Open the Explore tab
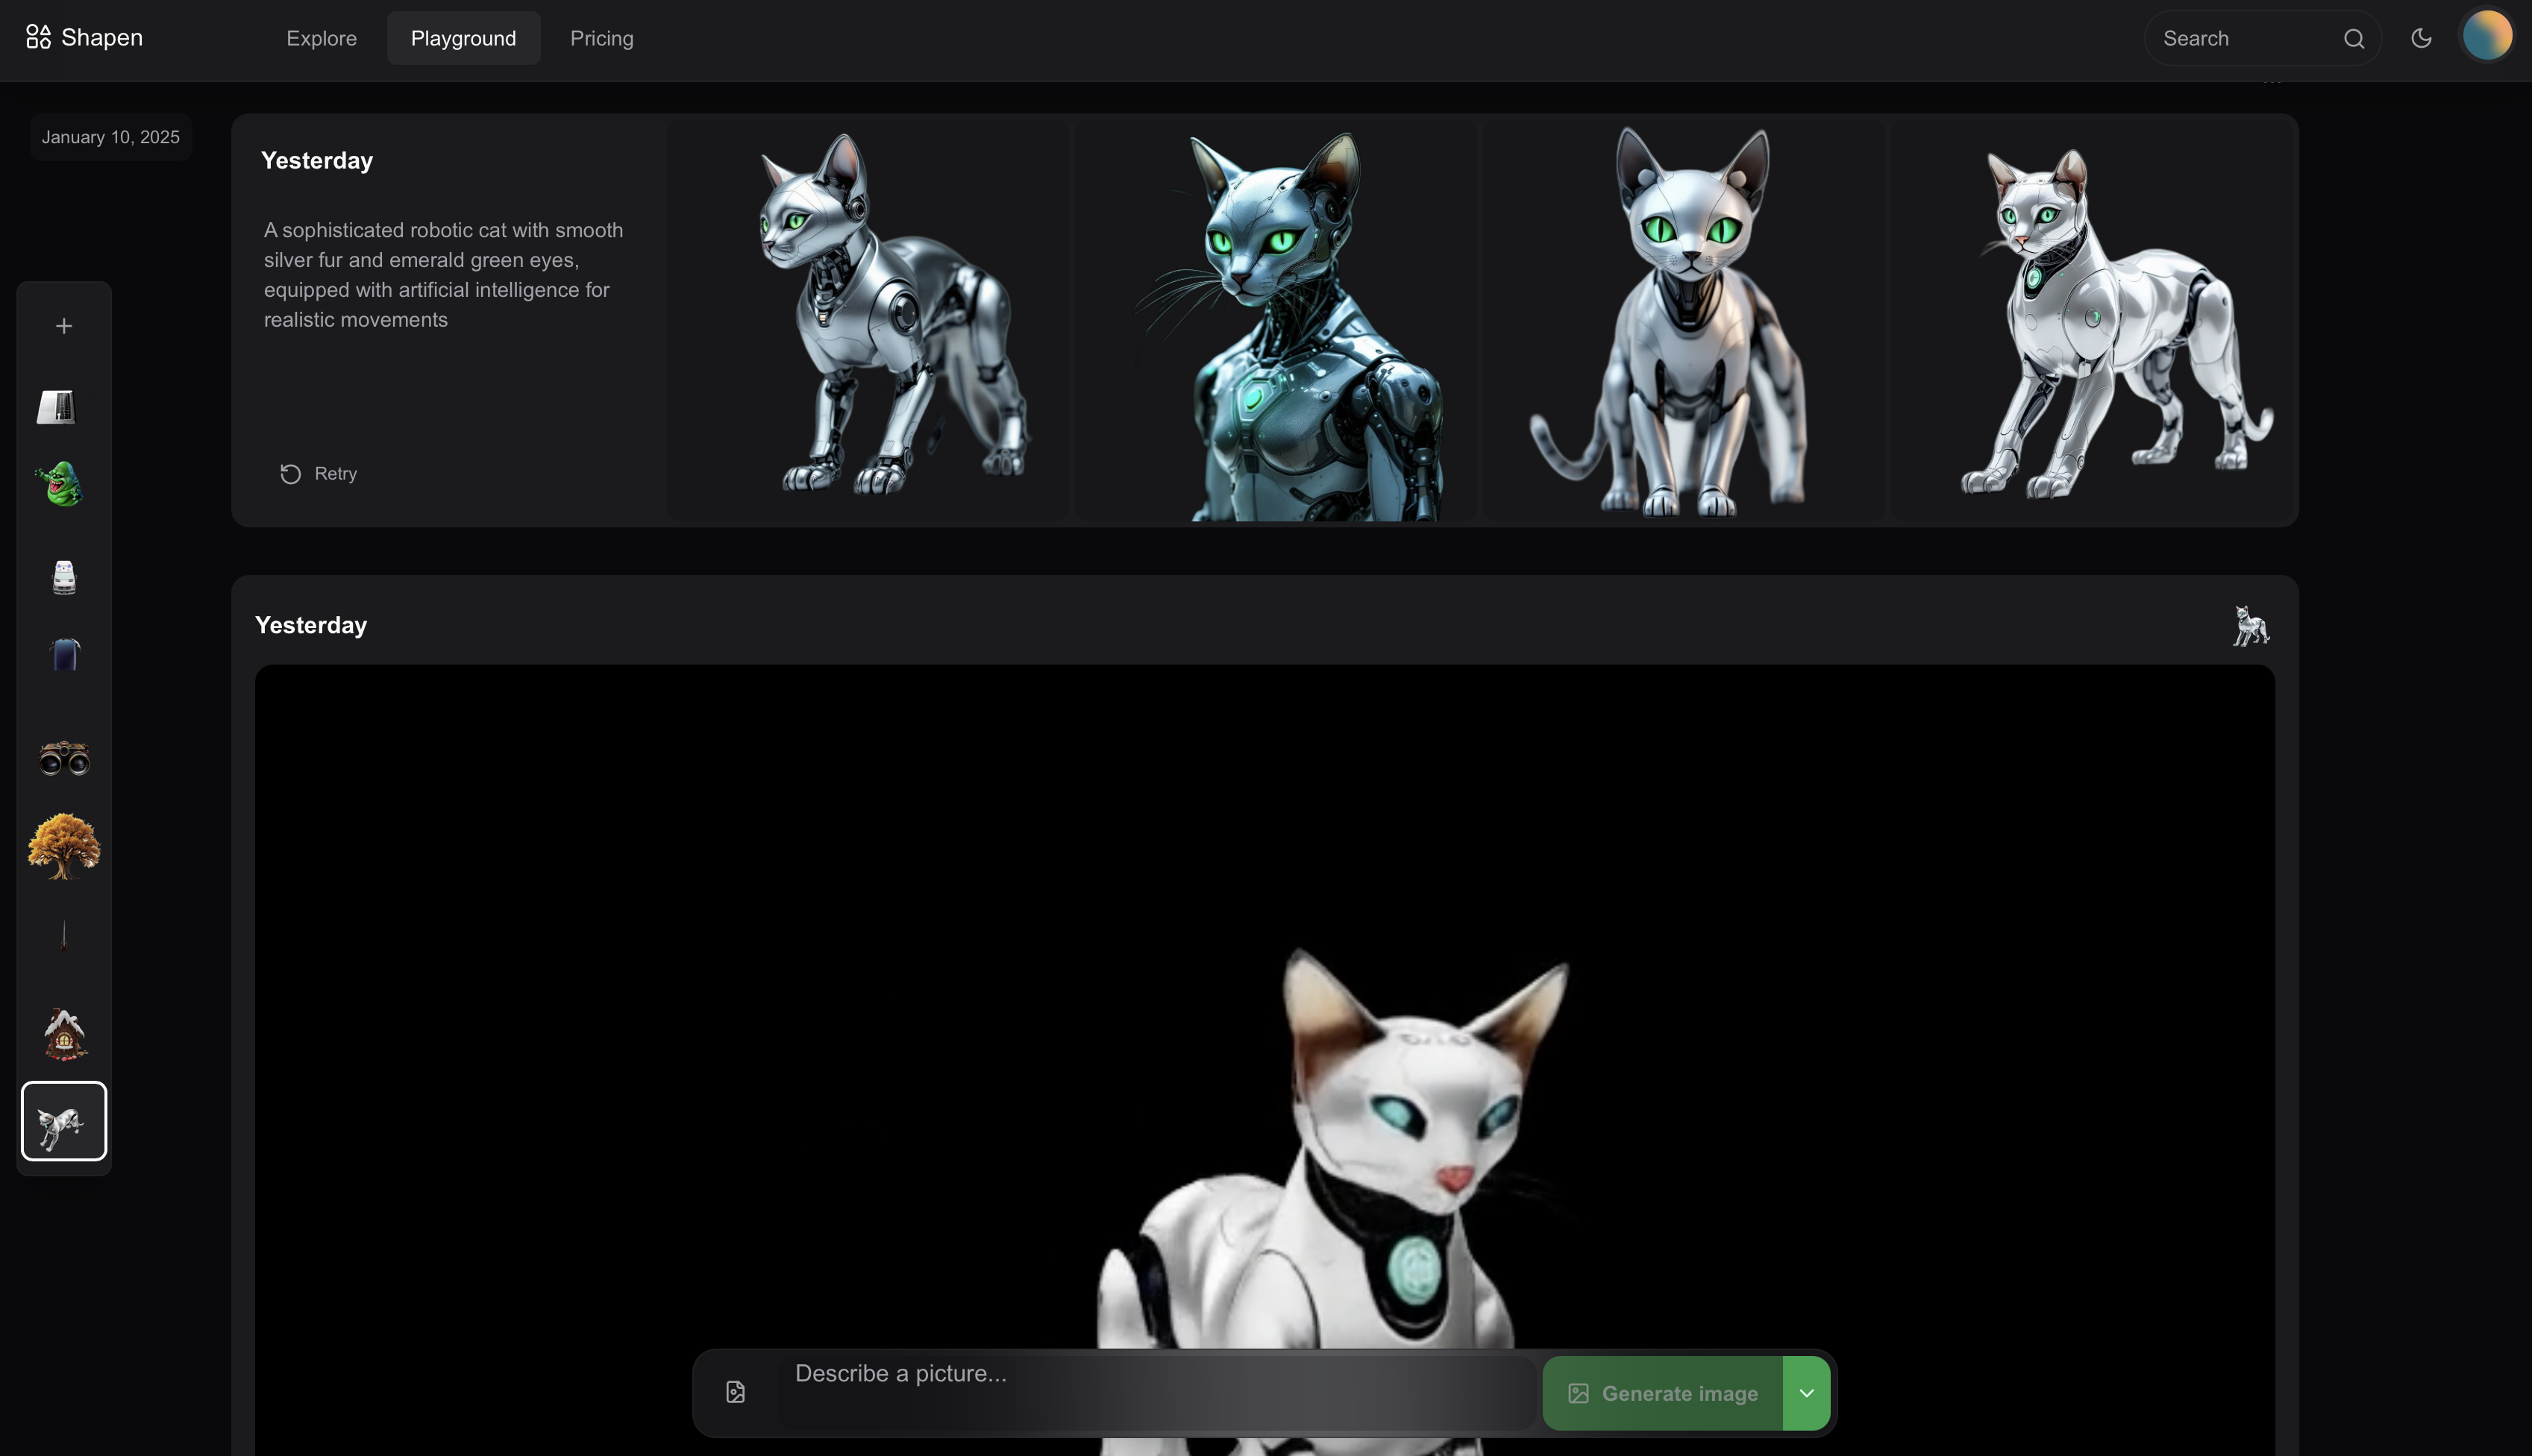Viewport: 2532px width, 1456px height. (x=321, y=38)
